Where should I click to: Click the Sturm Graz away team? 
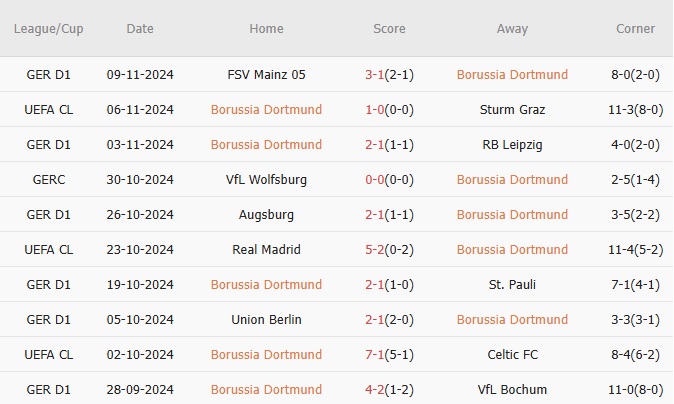512,109
